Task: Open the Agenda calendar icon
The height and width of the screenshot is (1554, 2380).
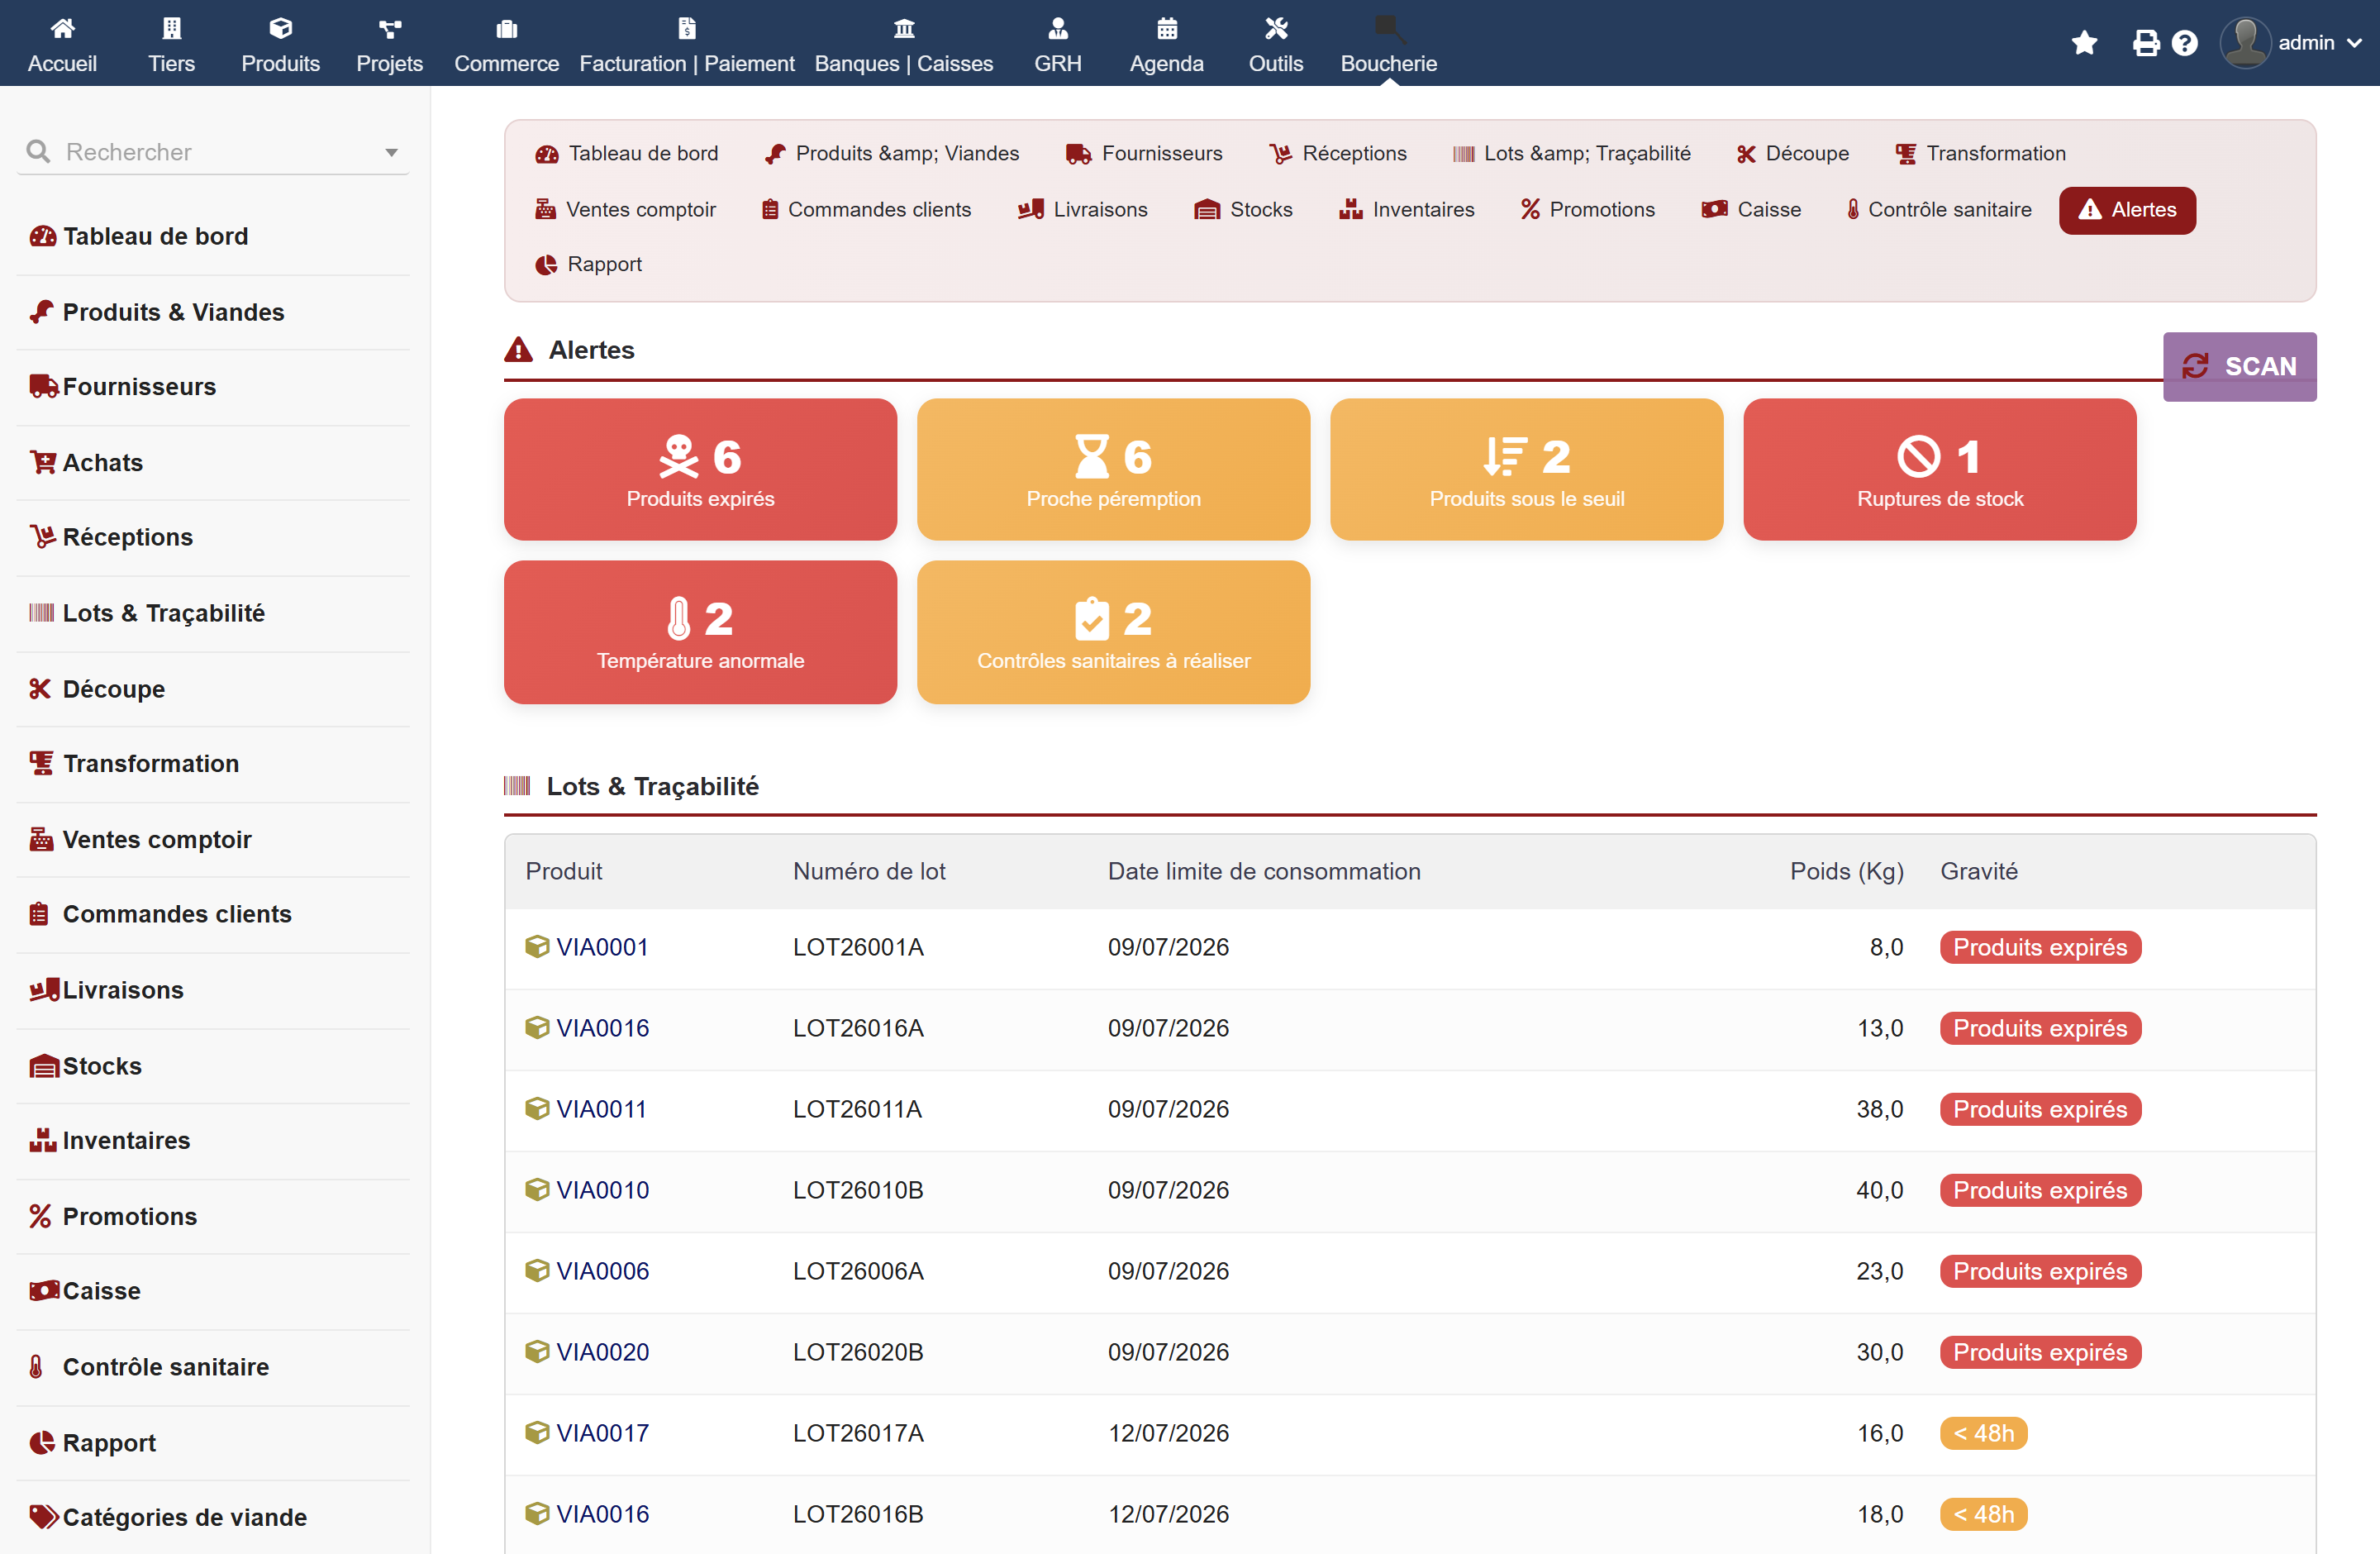Action: click(x=1166, y=28)
